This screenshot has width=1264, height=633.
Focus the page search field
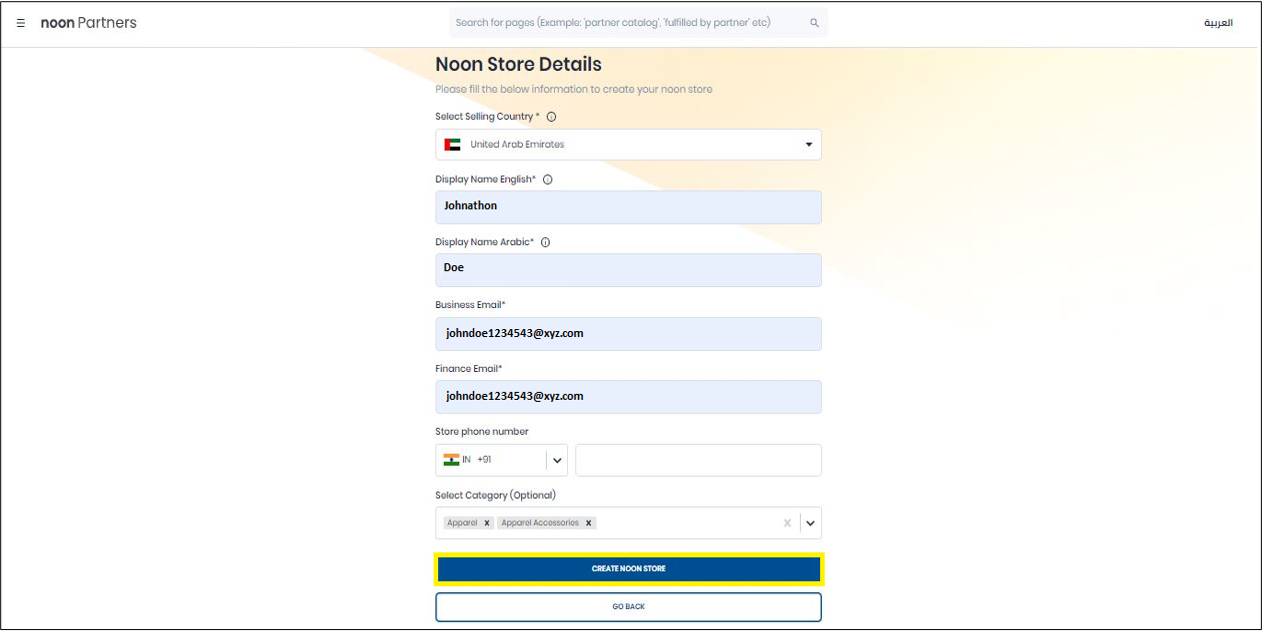click(x=625, y=23)
